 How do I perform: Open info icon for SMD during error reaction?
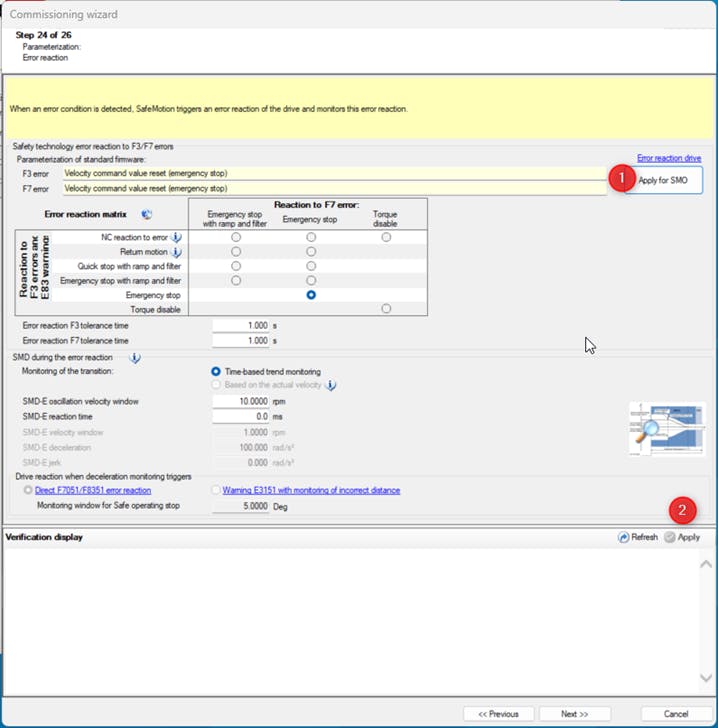(x=134, y=357)
